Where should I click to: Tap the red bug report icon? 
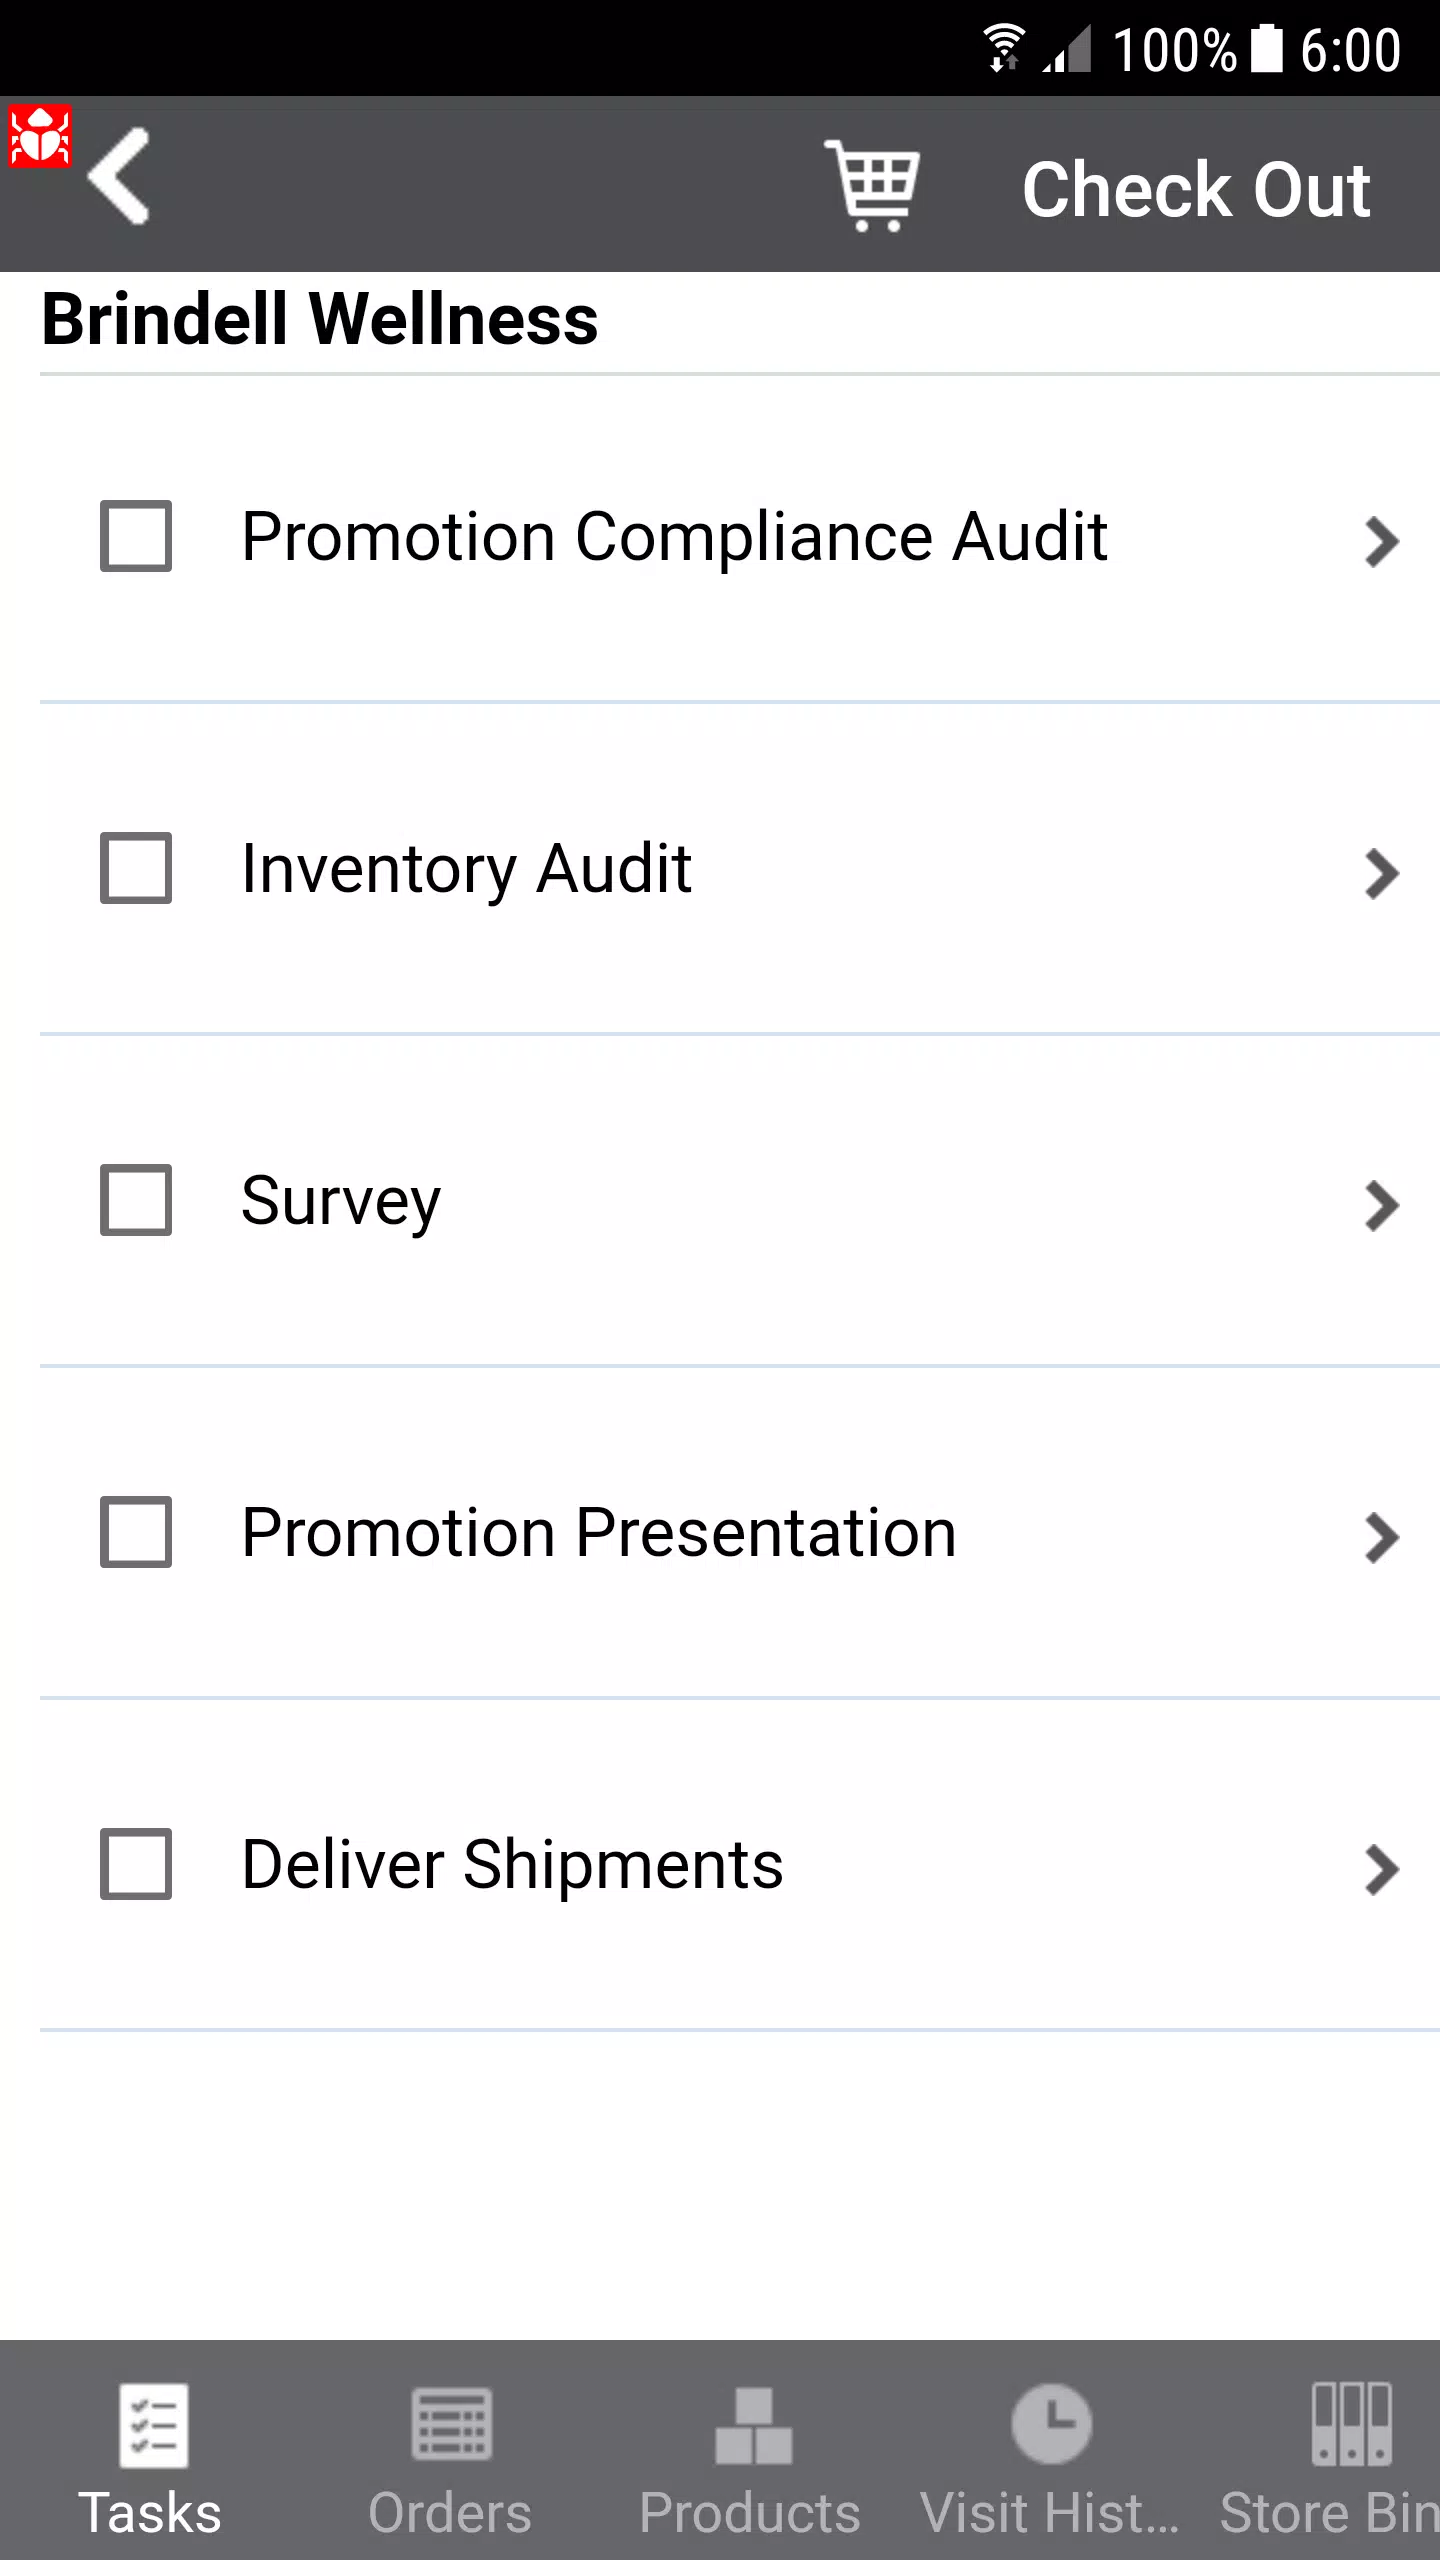40,136
